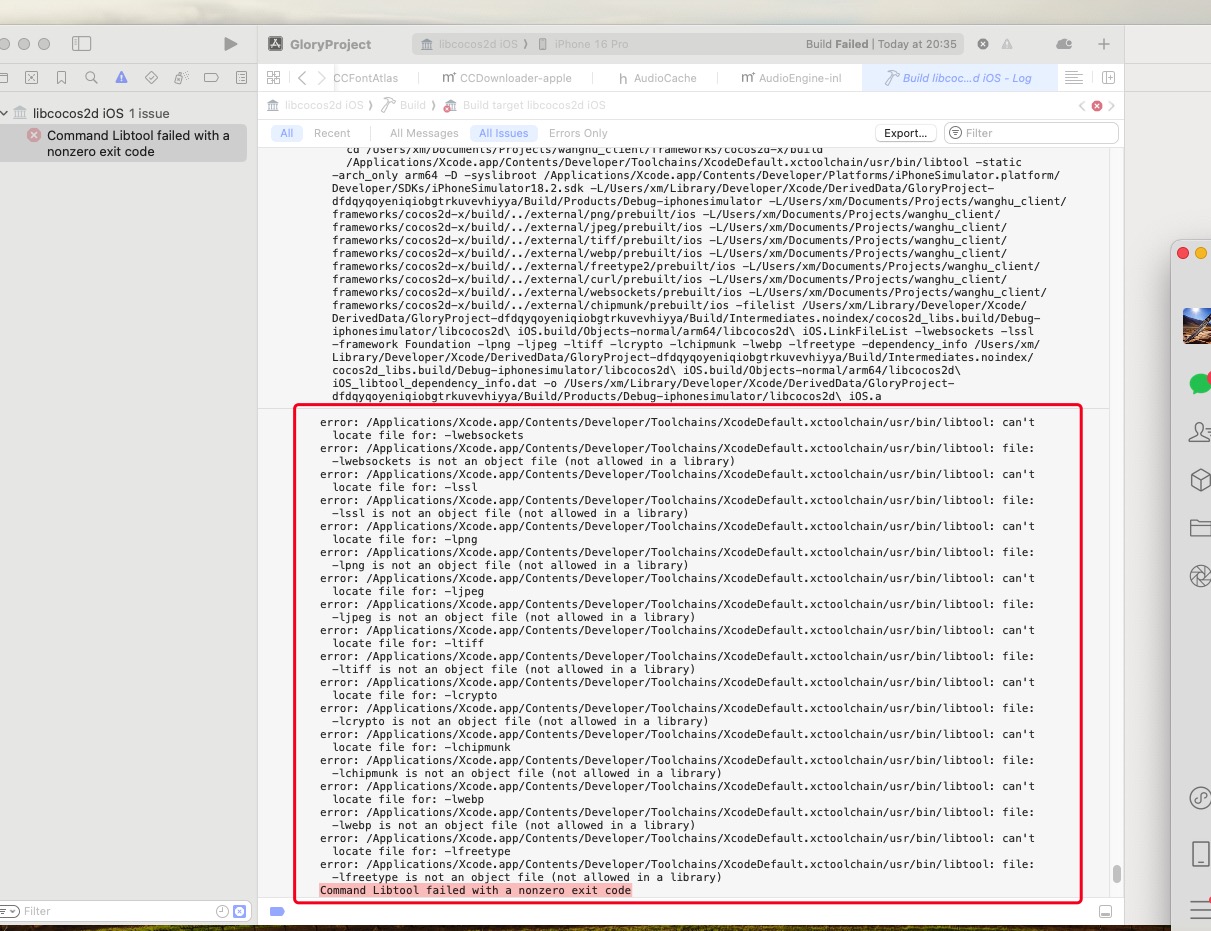Toggle the navigator filter blue square icon

tap(239, 911)
